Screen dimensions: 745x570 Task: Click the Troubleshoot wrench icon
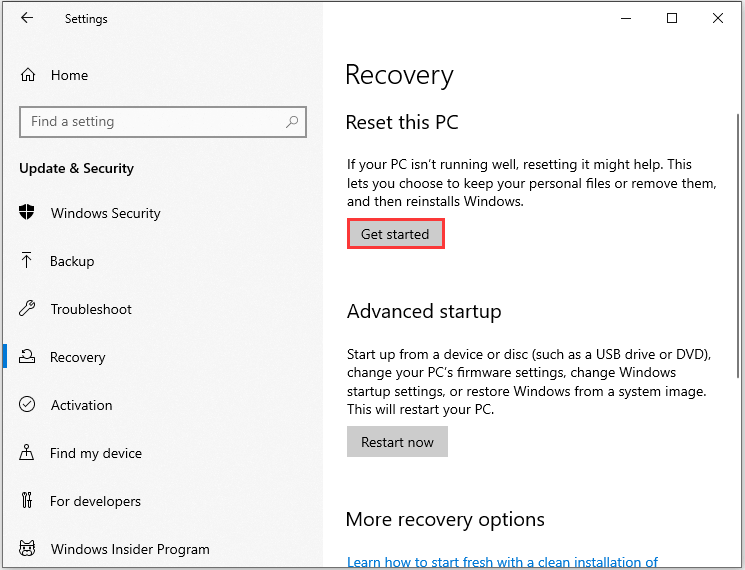(x=28, y=309)
